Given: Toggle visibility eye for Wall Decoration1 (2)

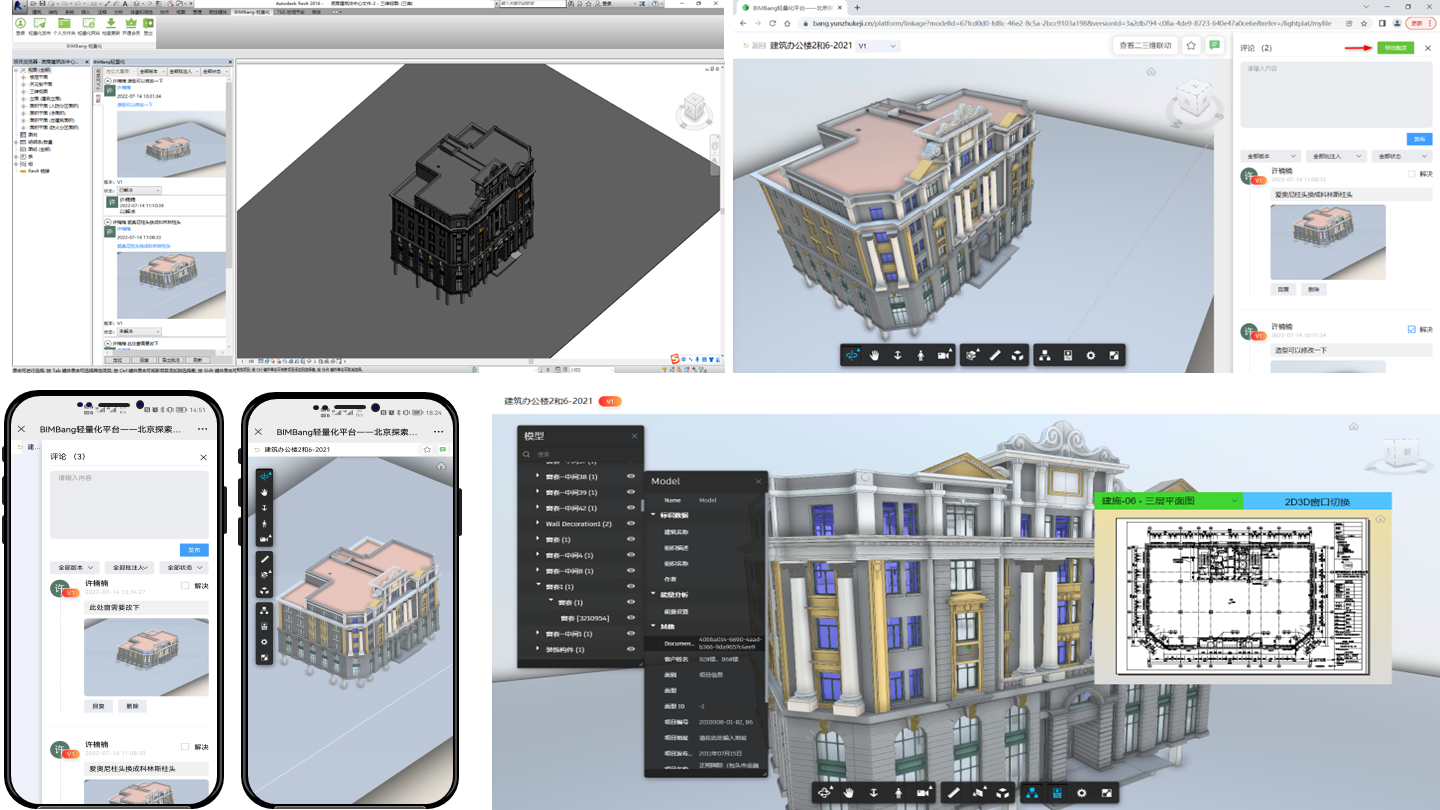Looking at the screenshot, I should 631,524.
